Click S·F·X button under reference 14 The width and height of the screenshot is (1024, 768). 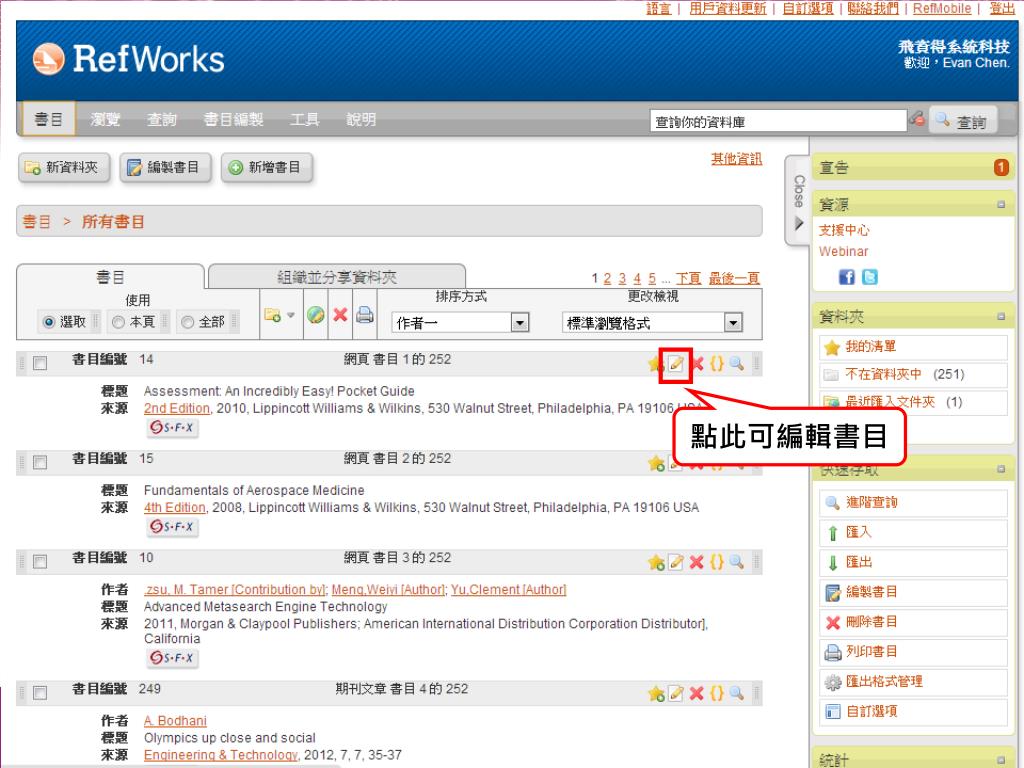click(x=172, y=428)
